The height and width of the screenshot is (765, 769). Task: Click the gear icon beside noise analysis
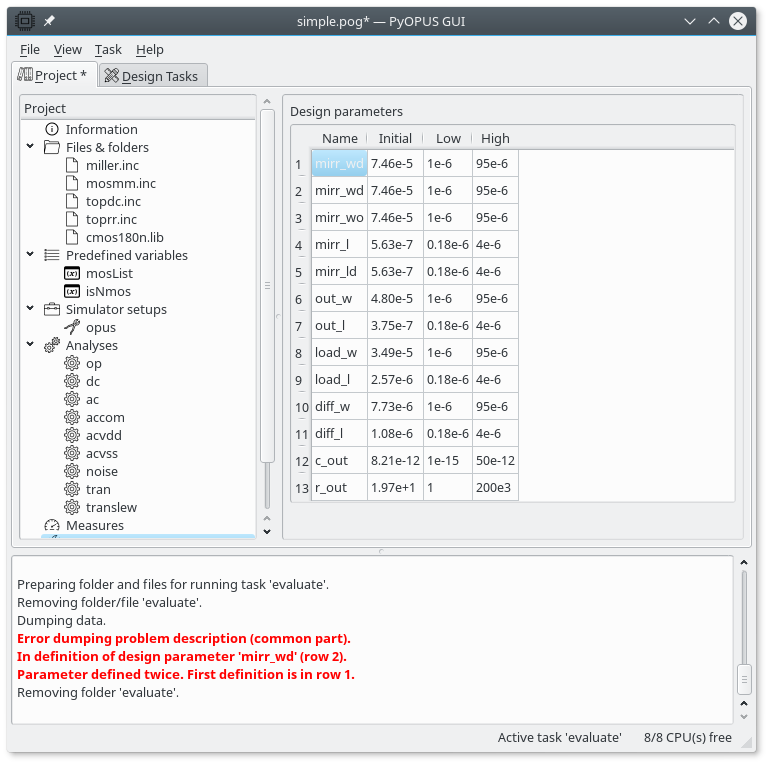point(71,471)
